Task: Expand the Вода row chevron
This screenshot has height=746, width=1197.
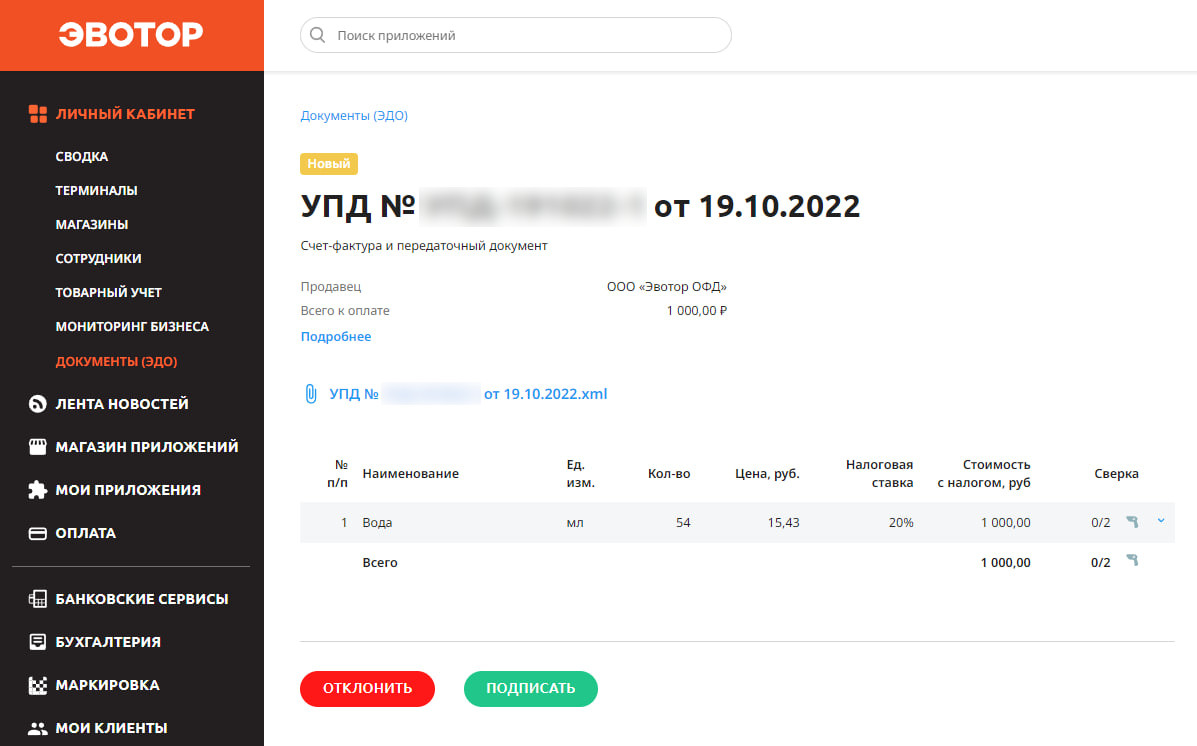Action: pyautogui.click(x=1161, y=521)
